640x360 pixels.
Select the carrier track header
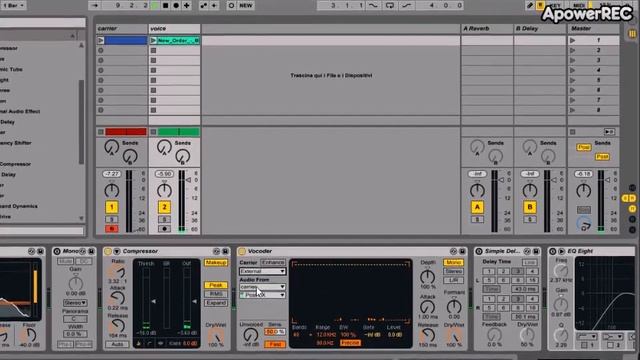122,29
